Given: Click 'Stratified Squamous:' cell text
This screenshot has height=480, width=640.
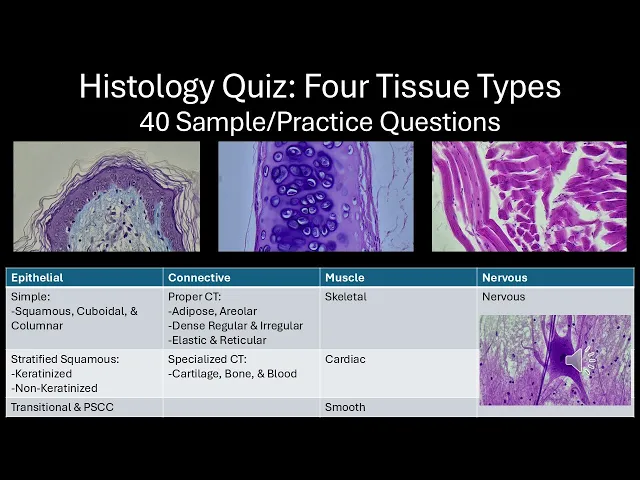Looking at the screenshot, I should coord(65,359).
